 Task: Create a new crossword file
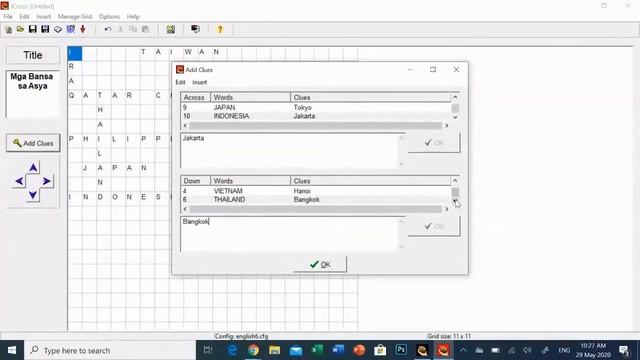(x=8, y=29)
